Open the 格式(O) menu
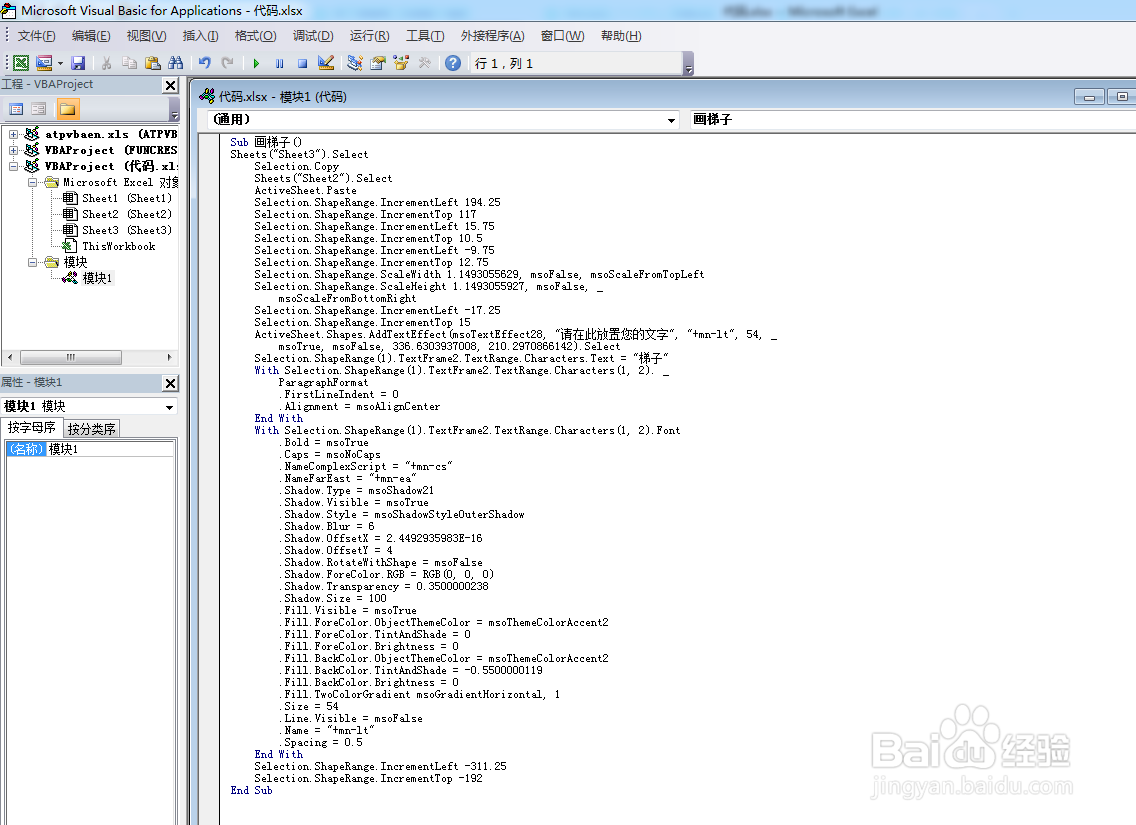Viewport: 1136px width, 825px height. (256, 35)
